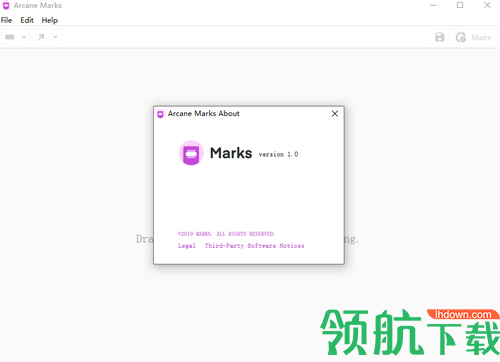The height and width of the screenshot is (362, 500).
Task: Minimize the Arcane Marks window
Action: tap(433, 5)
